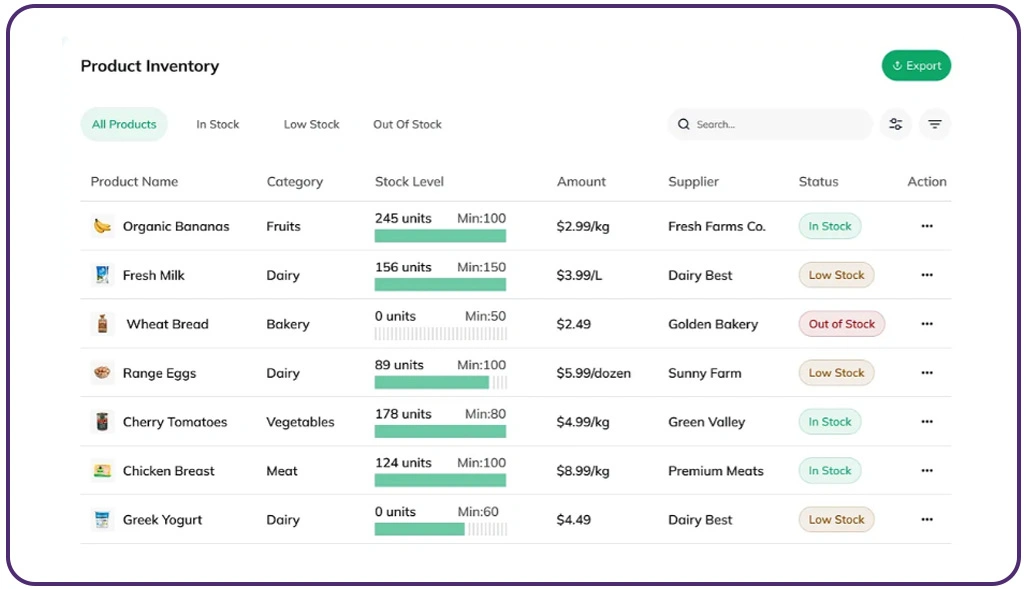Click the $5.99/dozen amount

coord(593,373)
